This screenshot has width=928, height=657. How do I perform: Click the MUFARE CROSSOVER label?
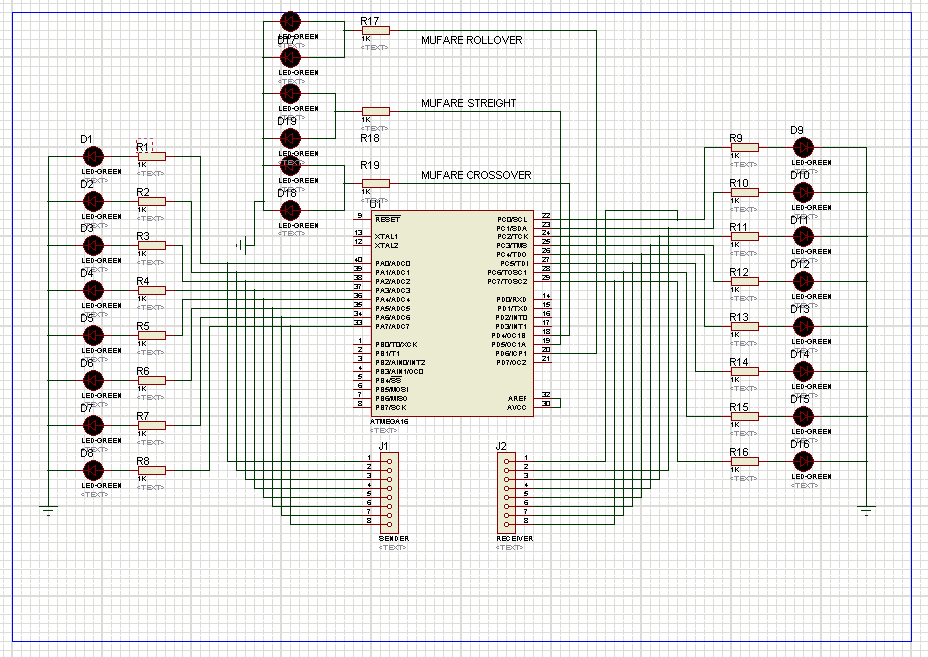[476, 175]
